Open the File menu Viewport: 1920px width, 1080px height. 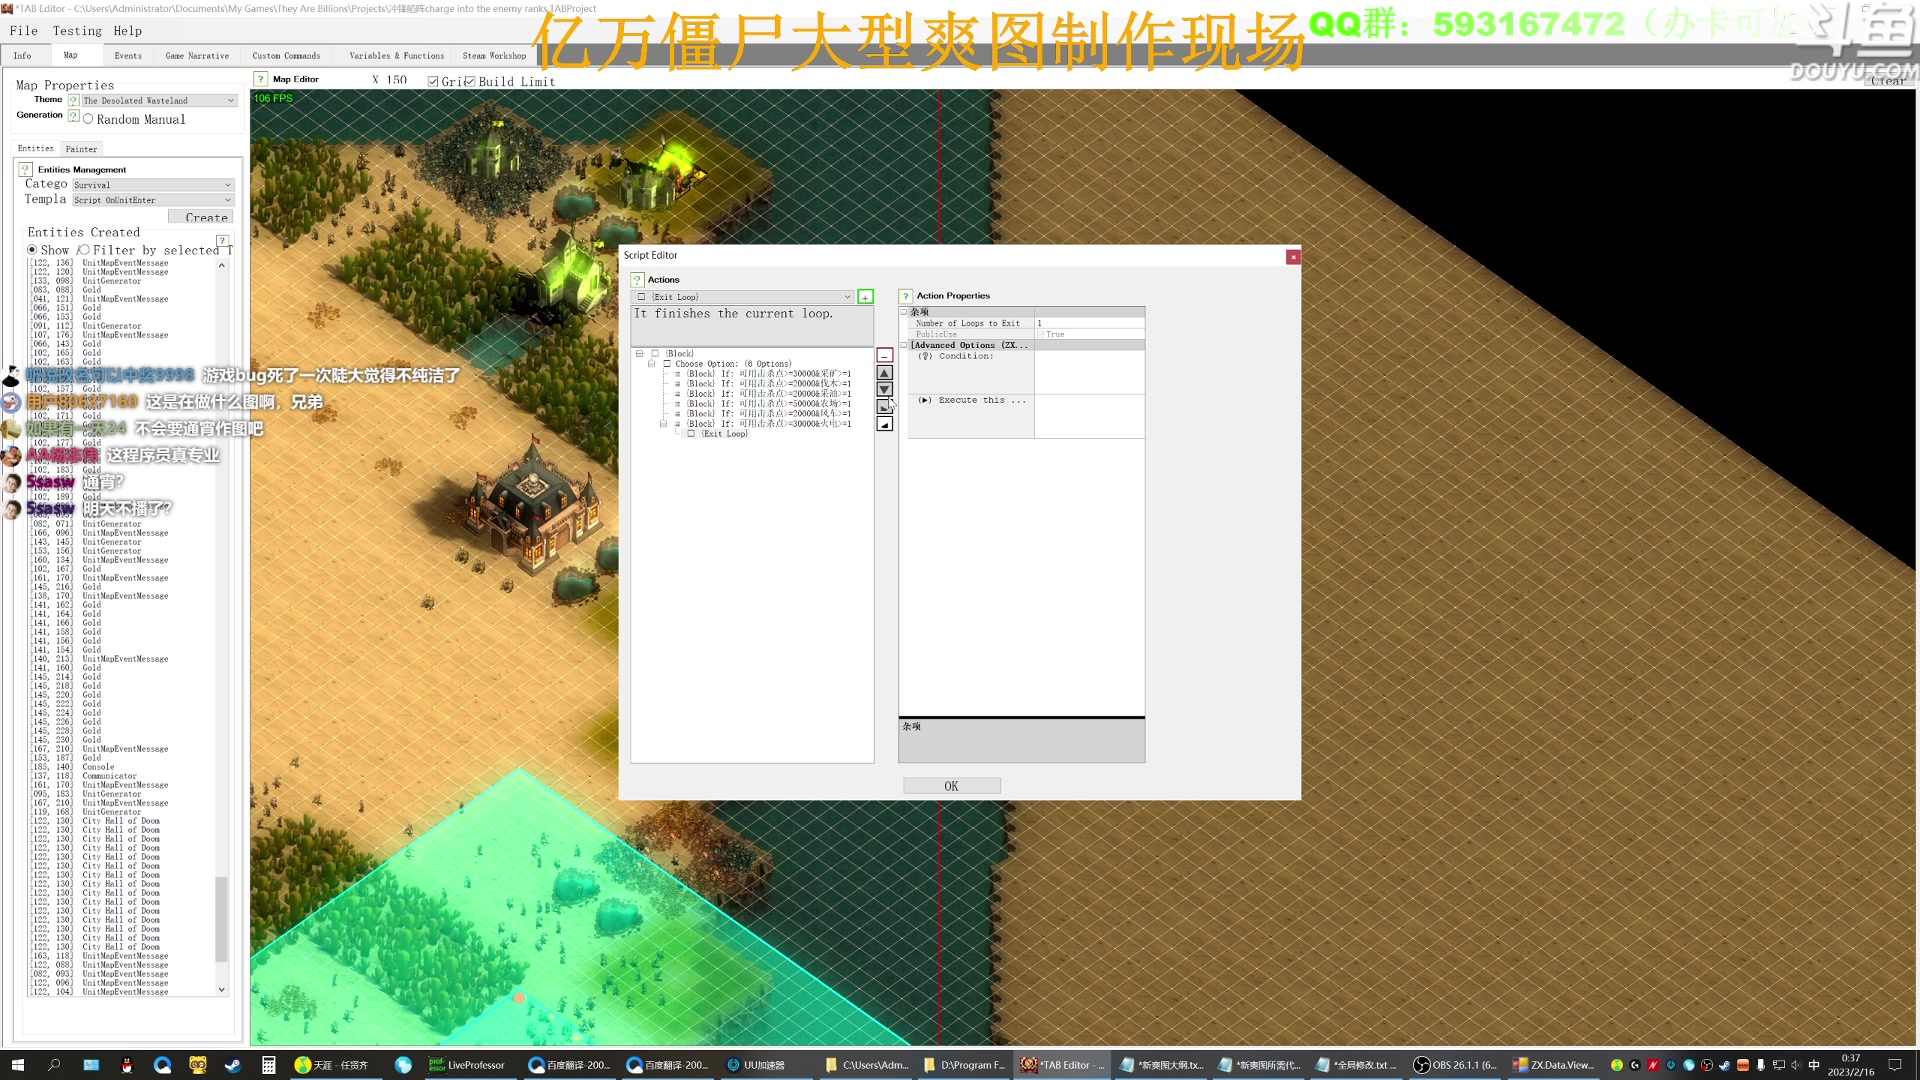[24, 31]
